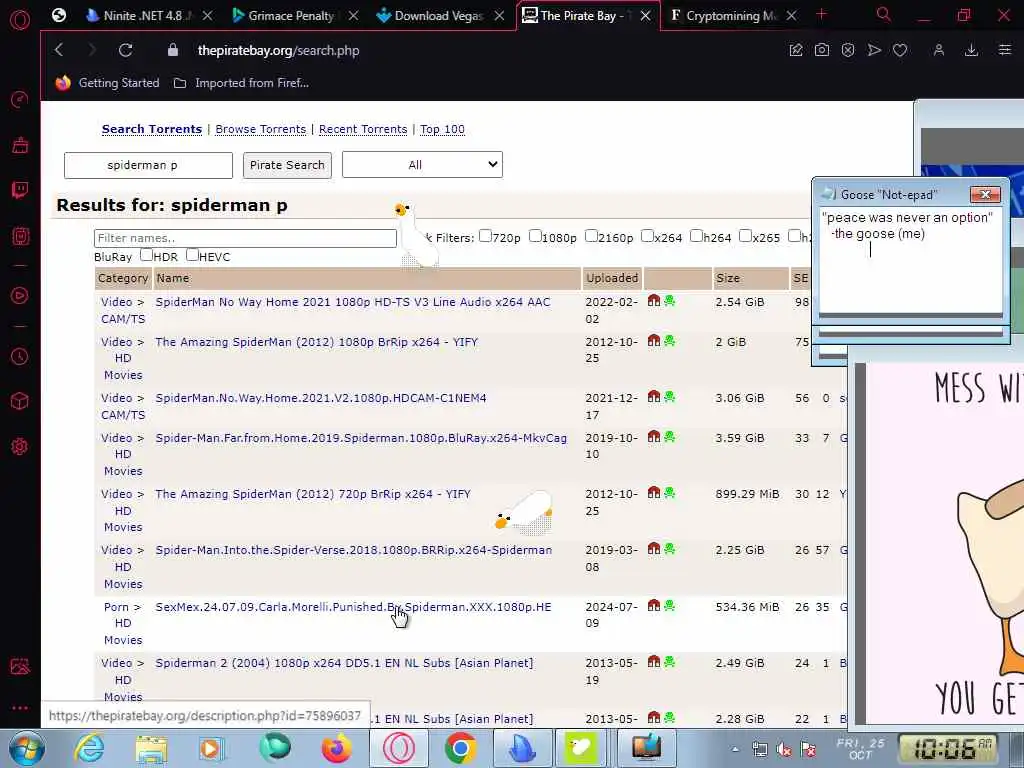Open the GX Control speedometer icon
Image resolution: width=1024 pixels, height=768 pixels.
point(20,99)
